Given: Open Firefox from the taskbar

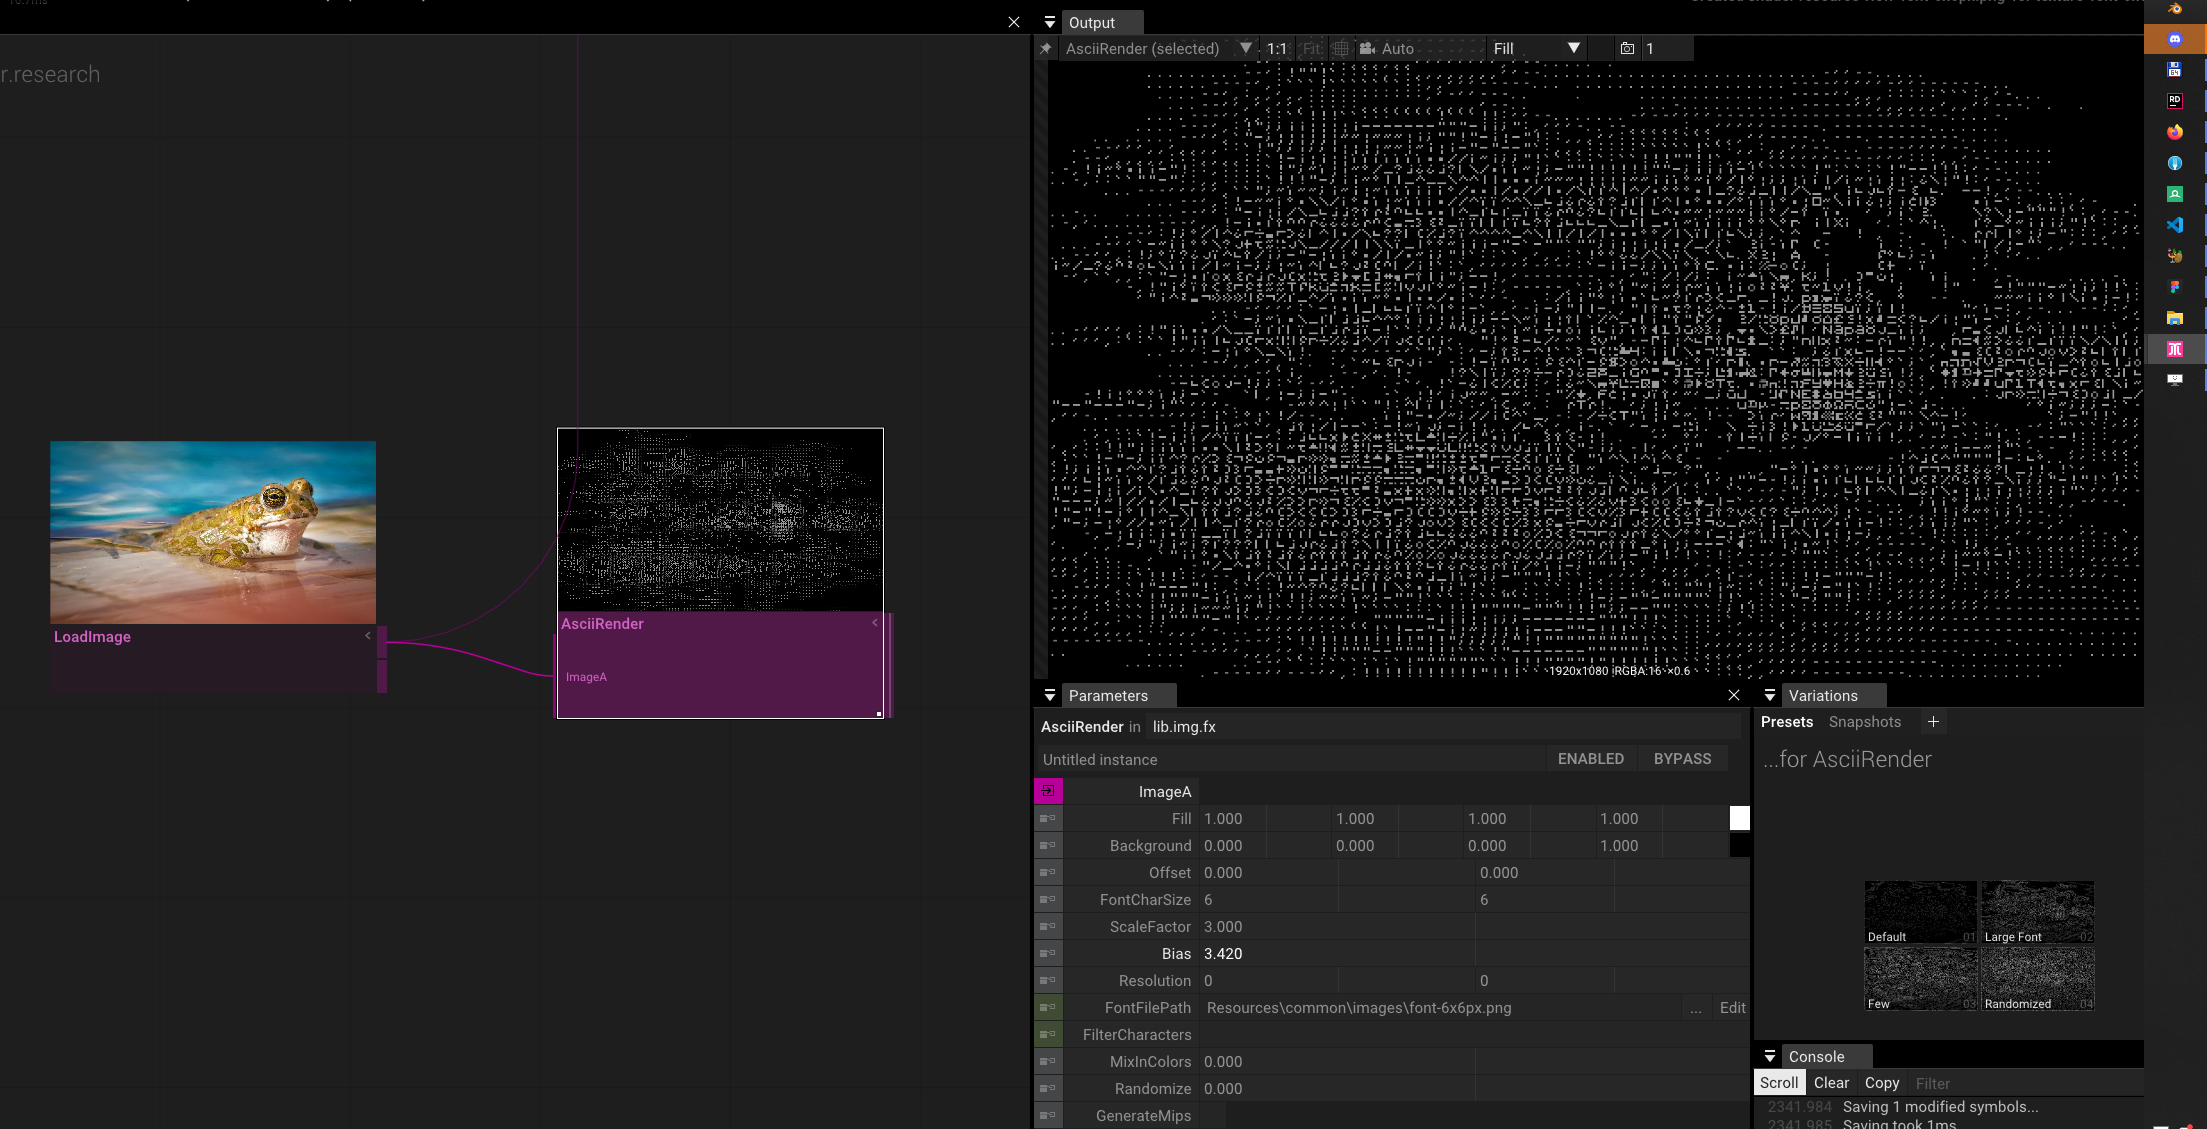Looking at the screenshot, I should 2175,132.
